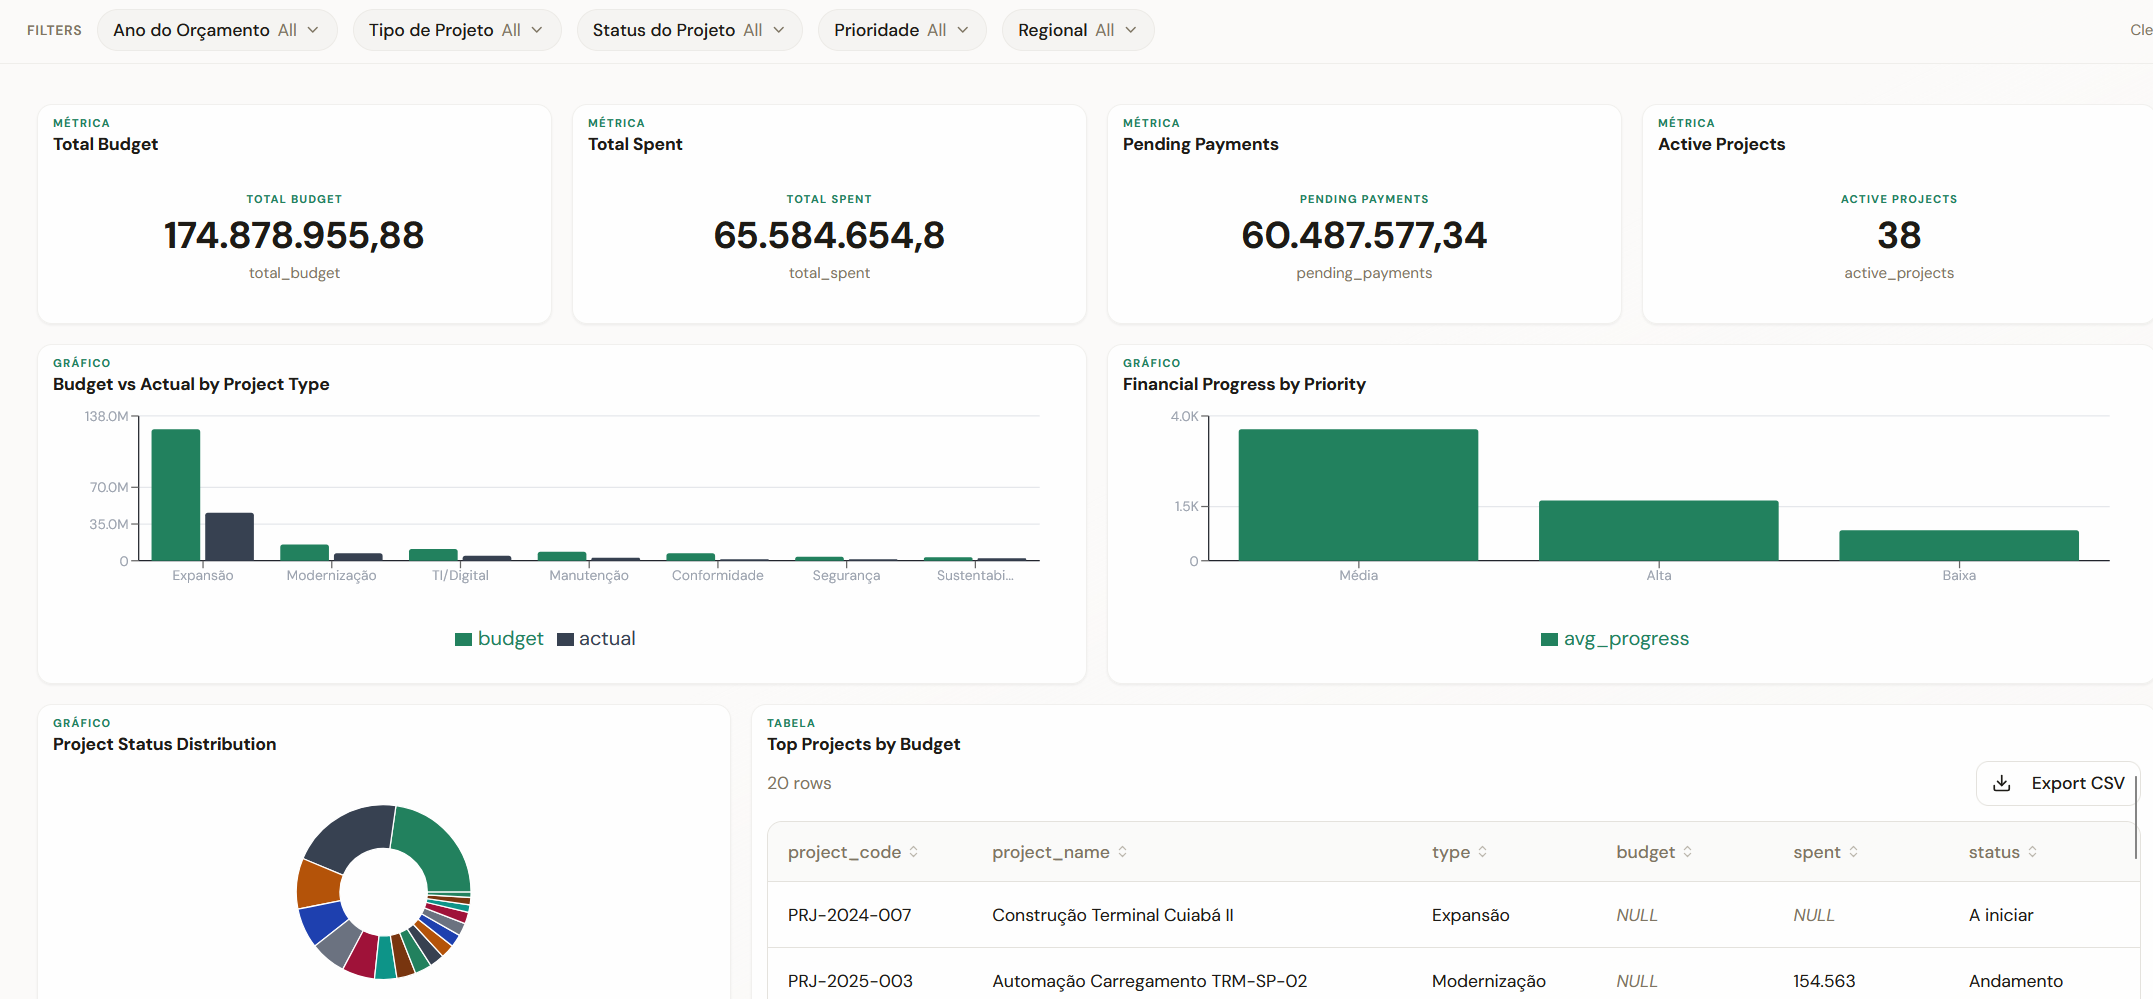Expand the Status do Projeto filter
Viewport: 2153px width, 999px height.
[689, 30]
